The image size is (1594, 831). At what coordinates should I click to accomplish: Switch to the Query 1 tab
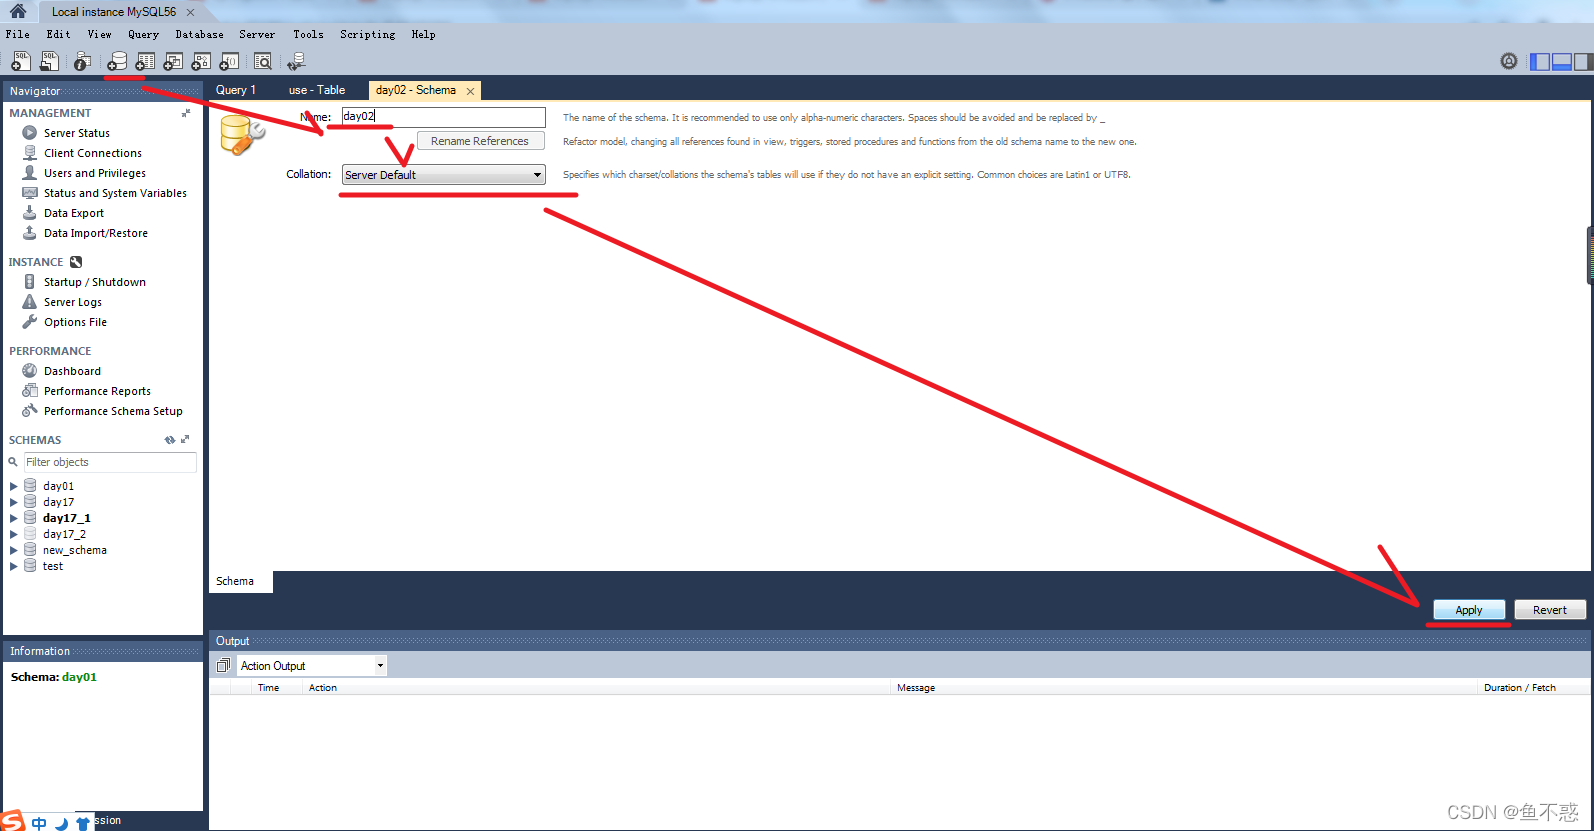[x=236, y=90]
